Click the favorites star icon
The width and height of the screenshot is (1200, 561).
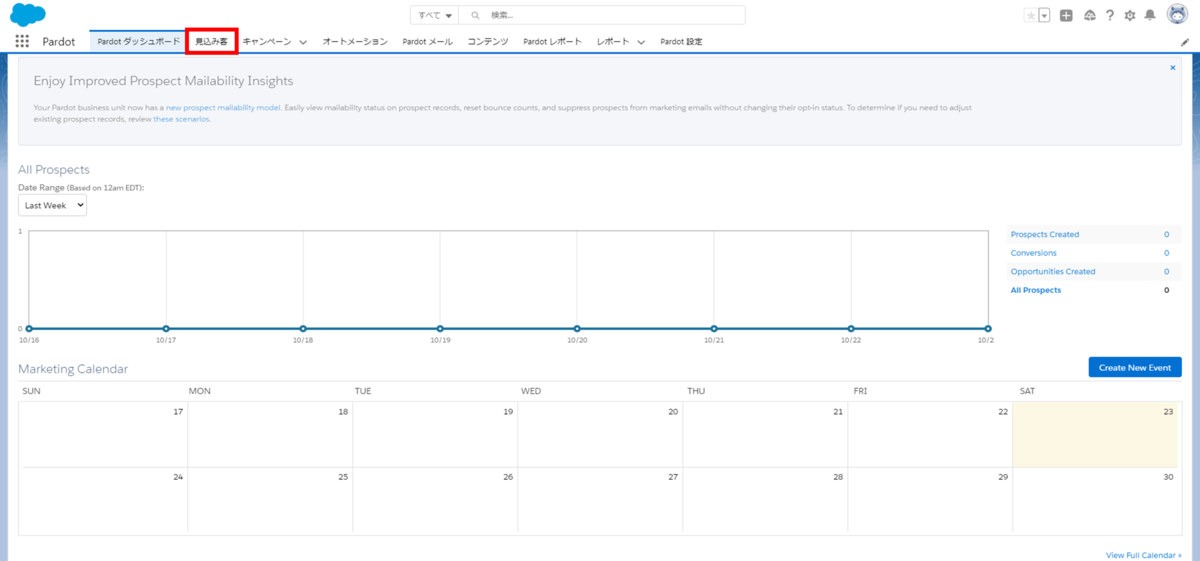pyautogui.click(x=1030, y=15)
